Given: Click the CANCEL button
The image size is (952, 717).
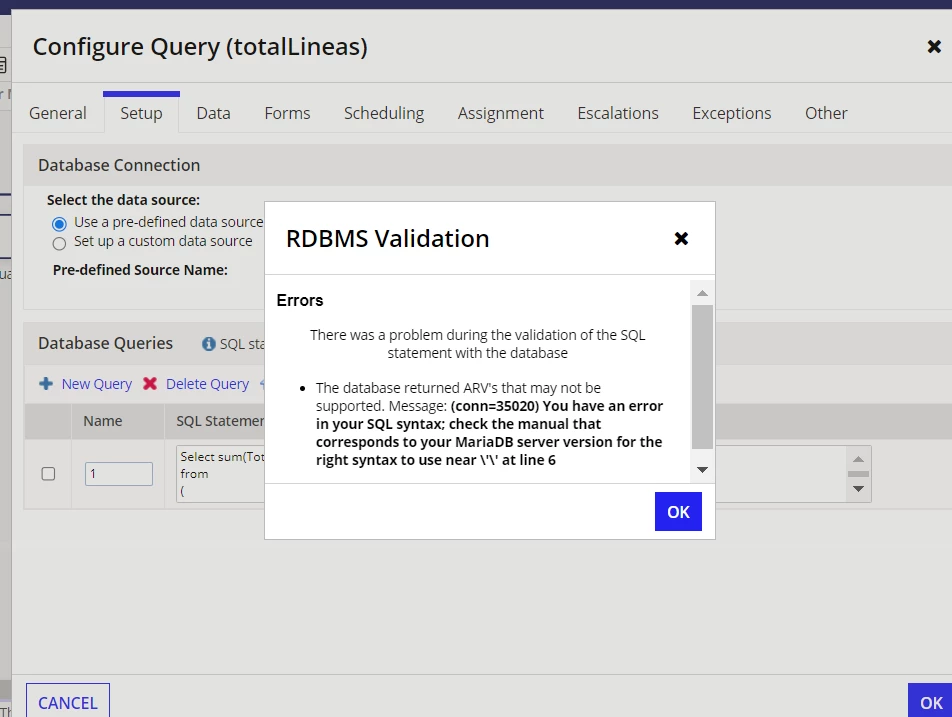Looking at the screenshot, I should coord(68,702).
